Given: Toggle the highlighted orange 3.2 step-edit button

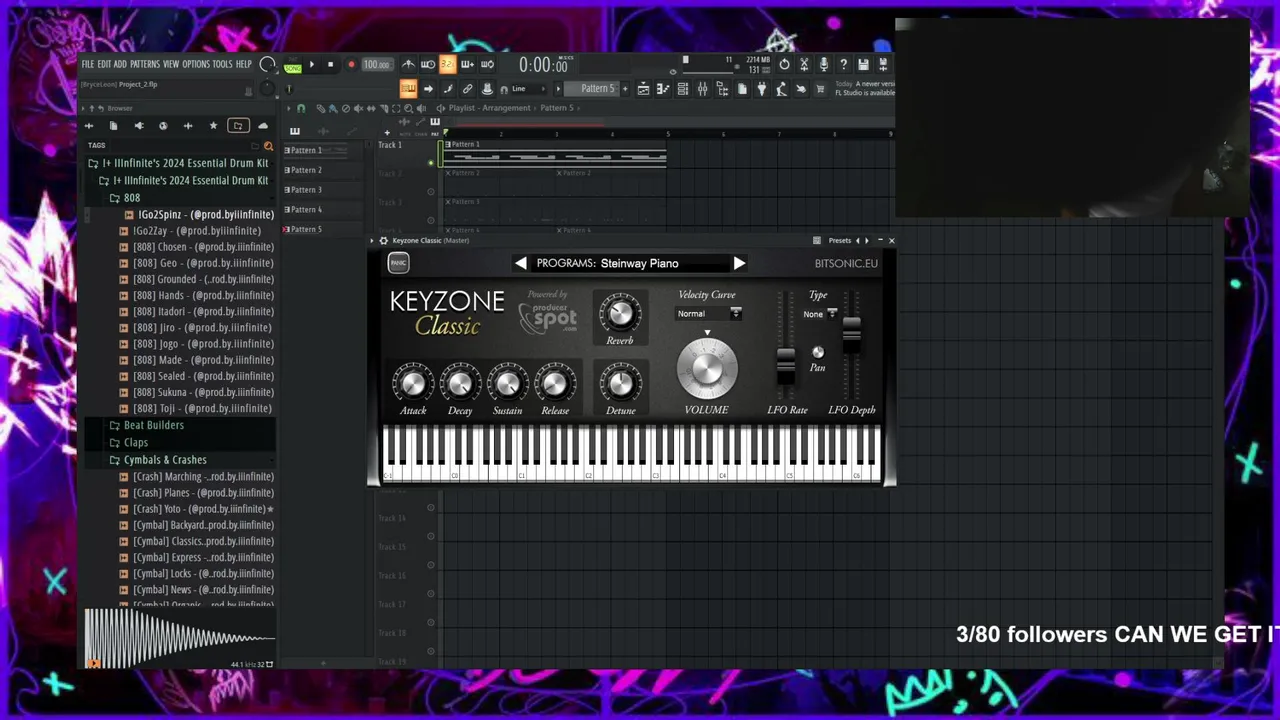Looking at the screenshot, I should click(447, 64).
